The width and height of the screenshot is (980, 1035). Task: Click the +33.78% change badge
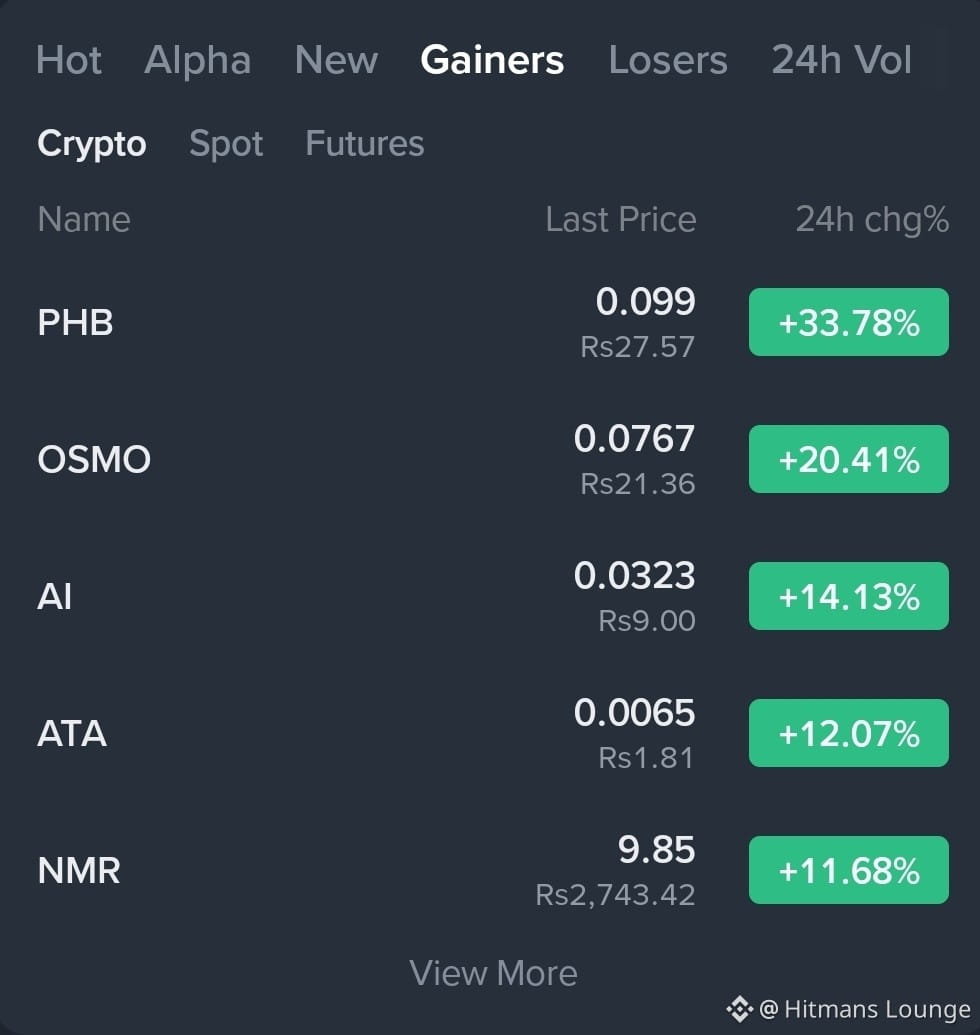click(849, 322)
